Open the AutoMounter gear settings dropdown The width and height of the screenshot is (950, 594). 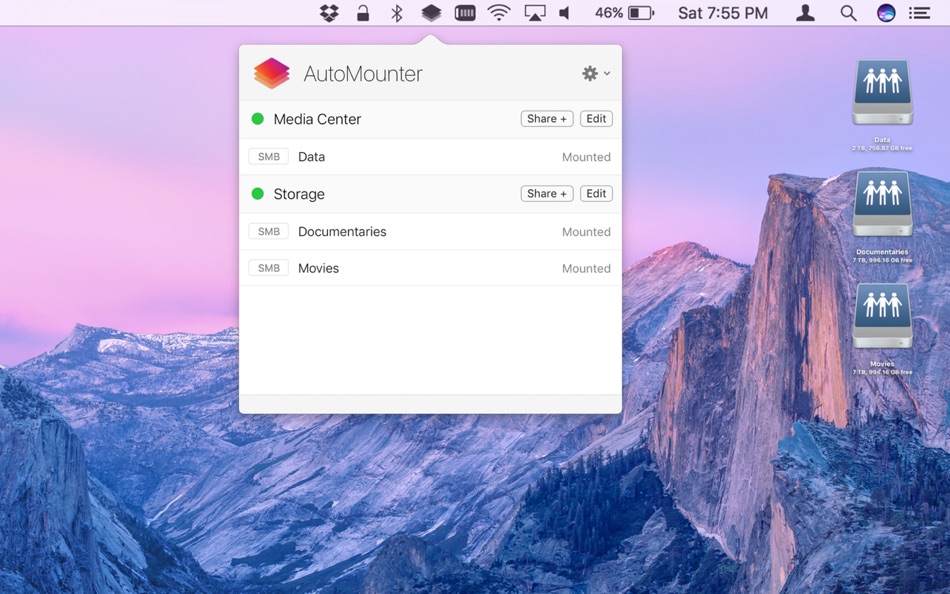click(596, 73)
